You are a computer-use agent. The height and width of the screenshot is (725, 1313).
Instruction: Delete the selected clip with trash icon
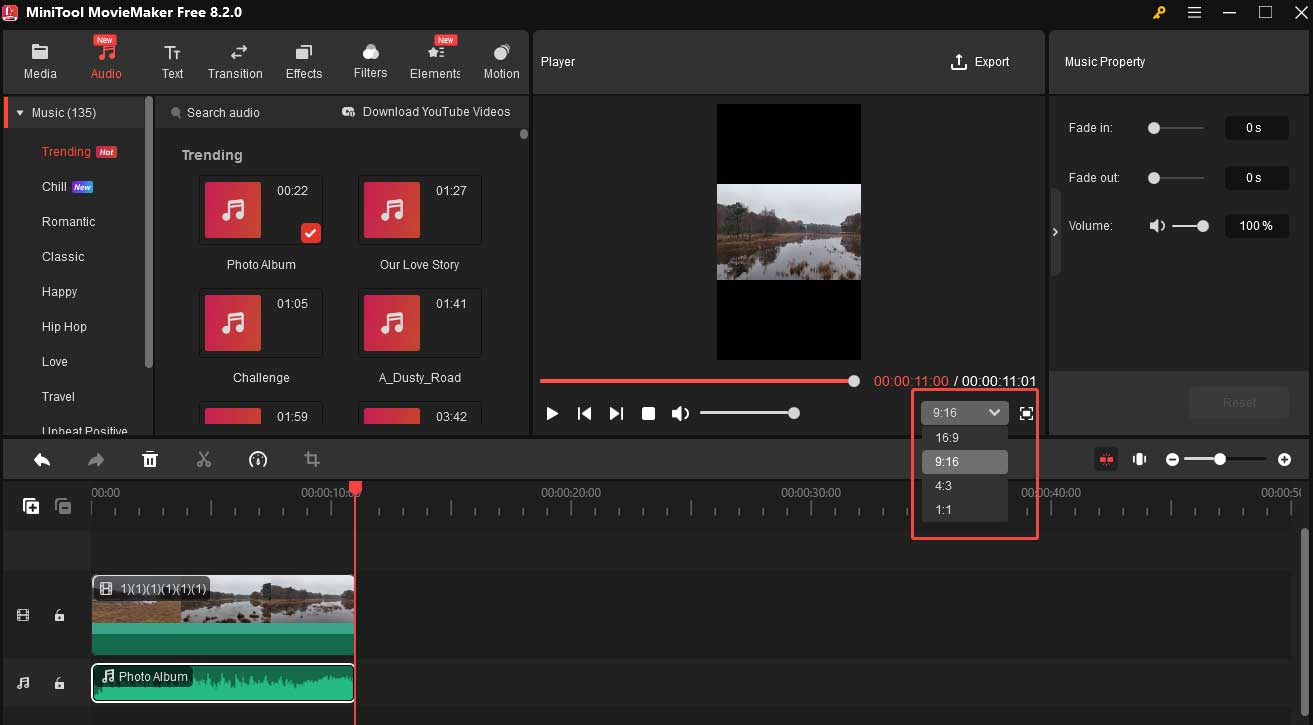pyautogui.click(x=150, y=459)
